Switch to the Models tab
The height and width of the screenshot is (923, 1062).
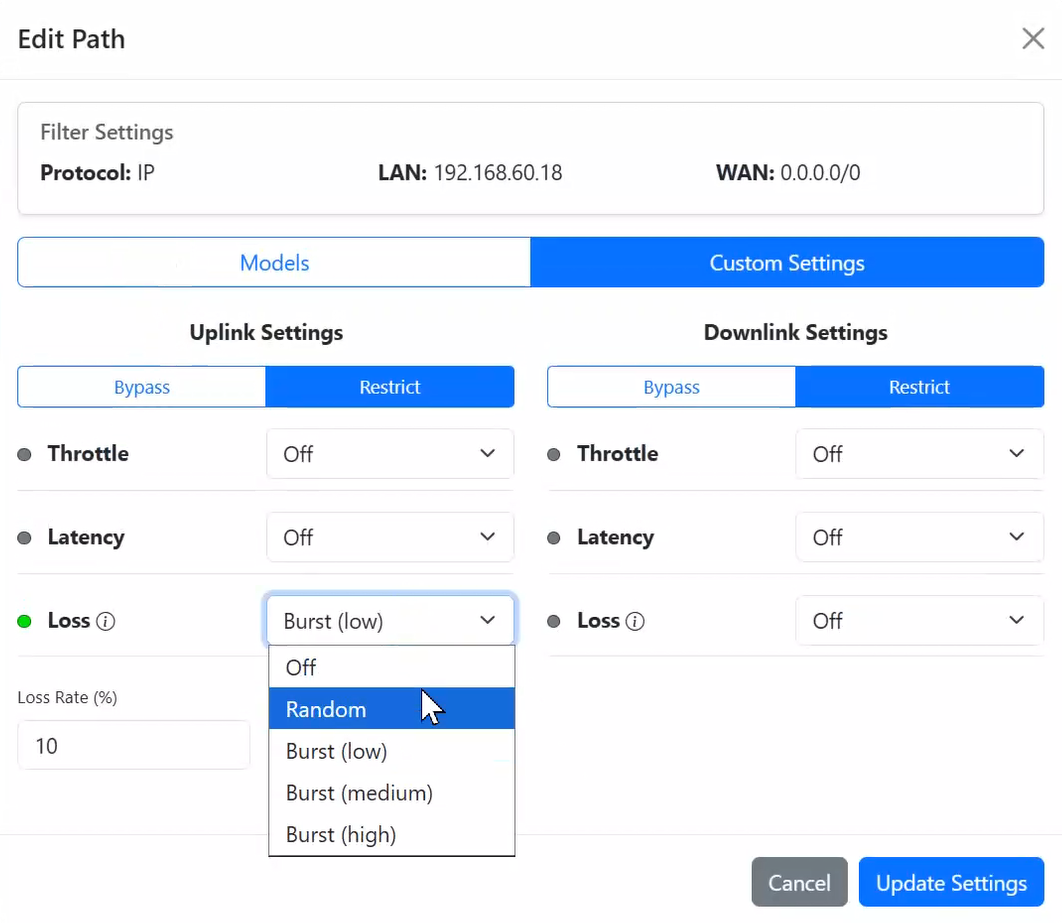click(x=274, y=262)
